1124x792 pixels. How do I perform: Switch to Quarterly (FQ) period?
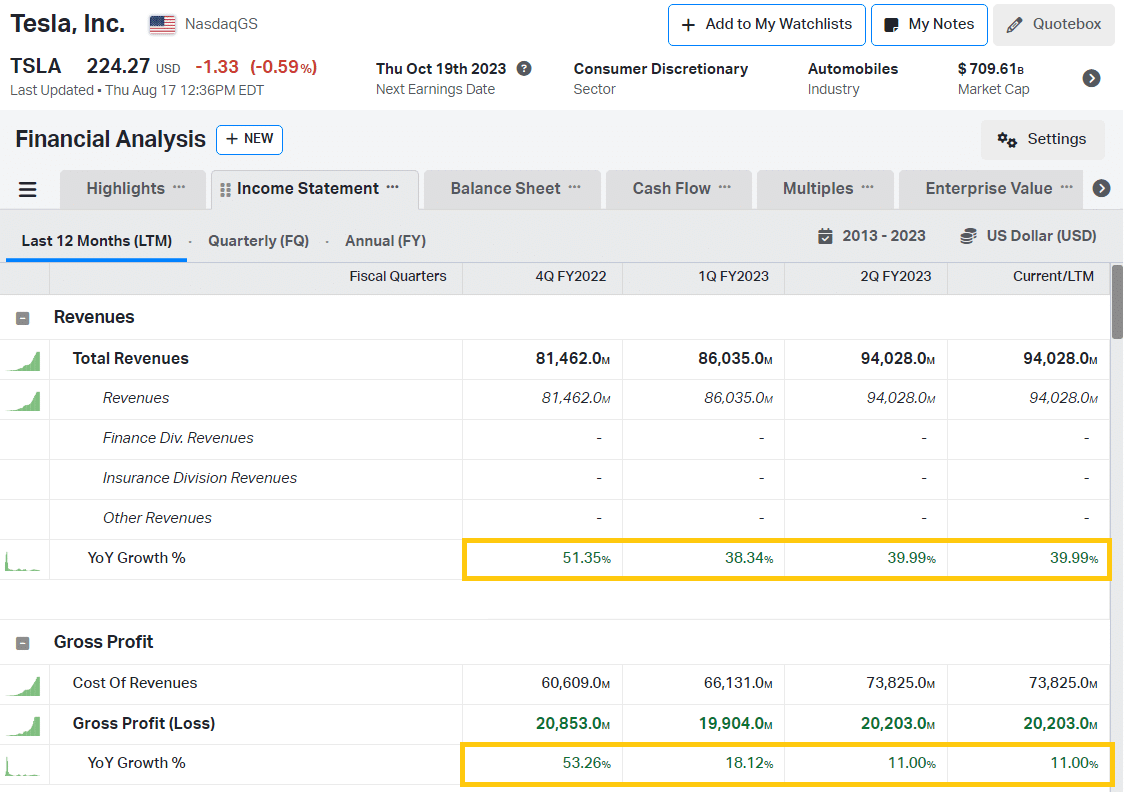click(259, 241)
